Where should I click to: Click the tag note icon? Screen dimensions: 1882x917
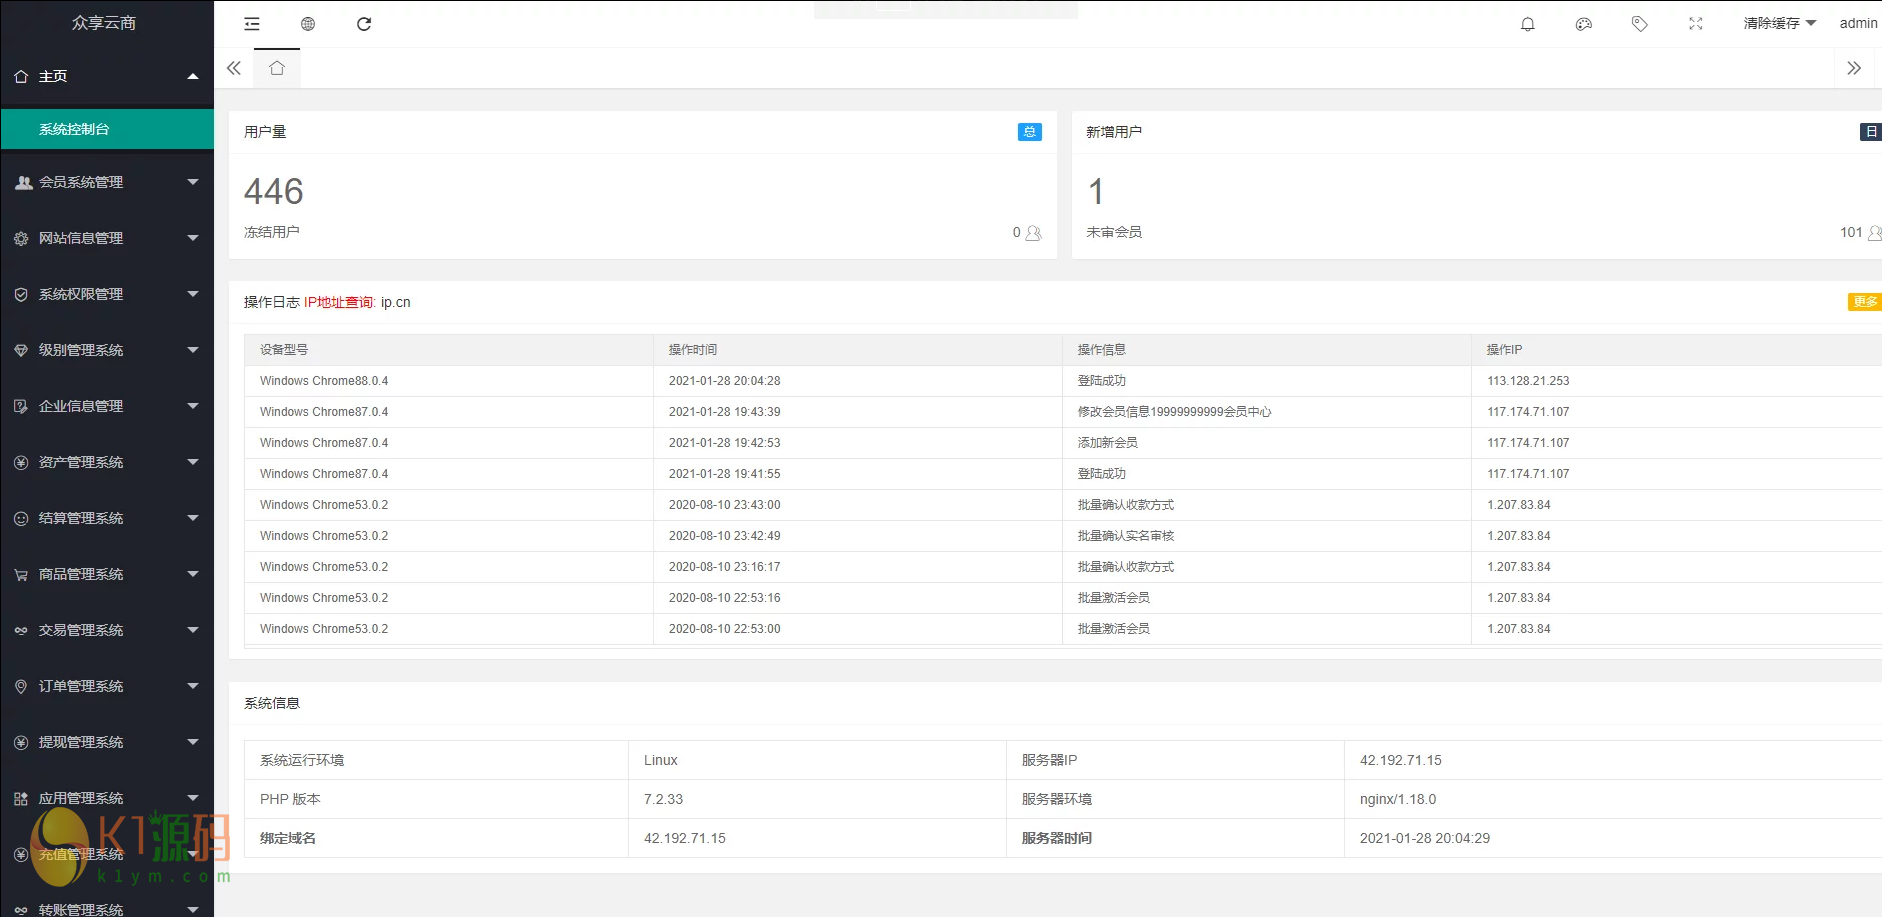tap(1639, 24)
